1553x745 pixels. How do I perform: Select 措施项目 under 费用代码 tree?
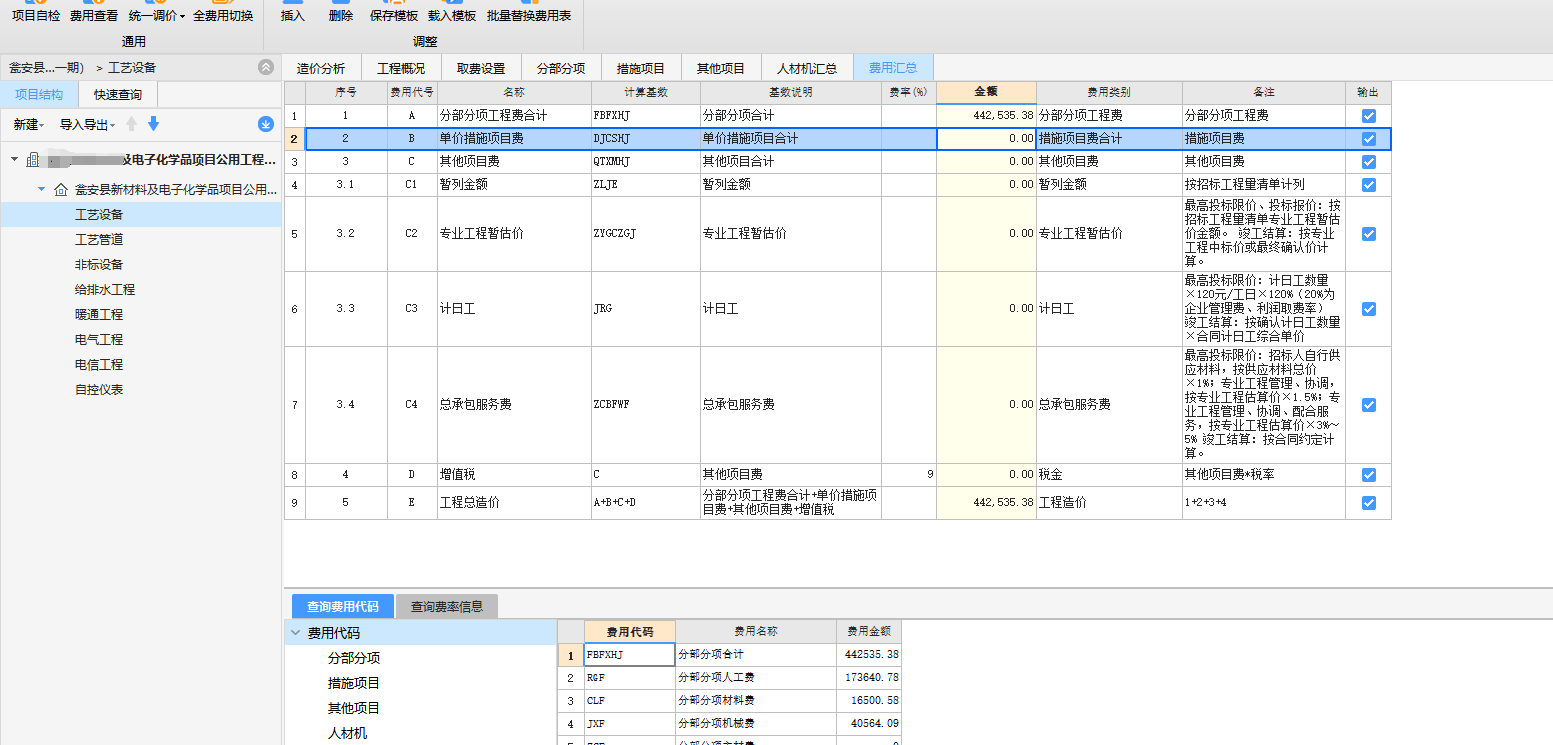click(354, 683)
